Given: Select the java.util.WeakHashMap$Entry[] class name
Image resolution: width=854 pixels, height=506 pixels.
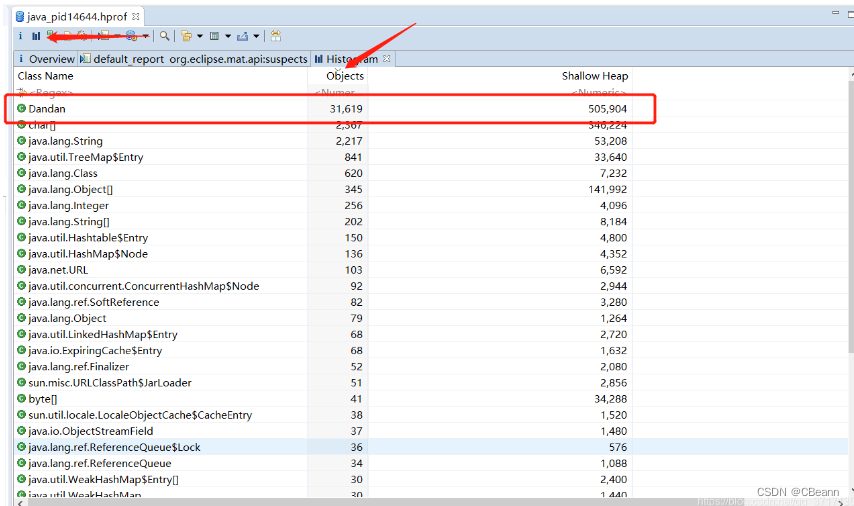Looking at the screenshot, I should (103, 479).
